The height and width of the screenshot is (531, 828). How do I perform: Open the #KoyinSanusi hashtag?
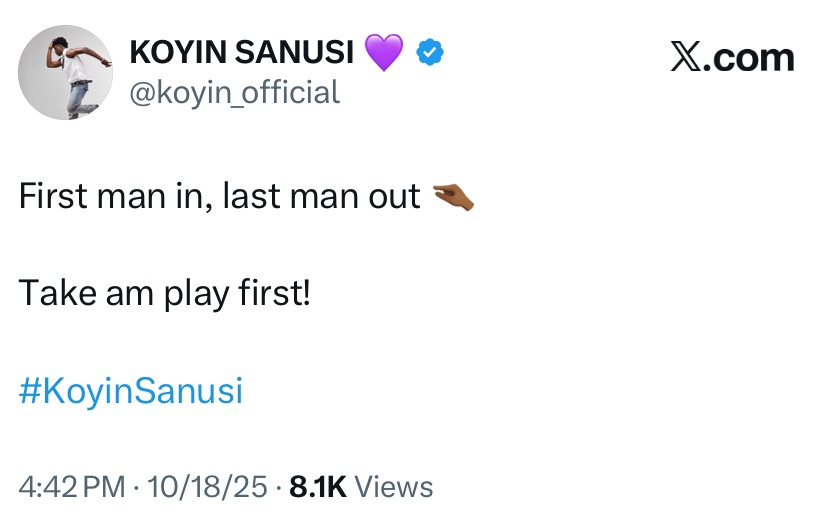click(130, 391)
